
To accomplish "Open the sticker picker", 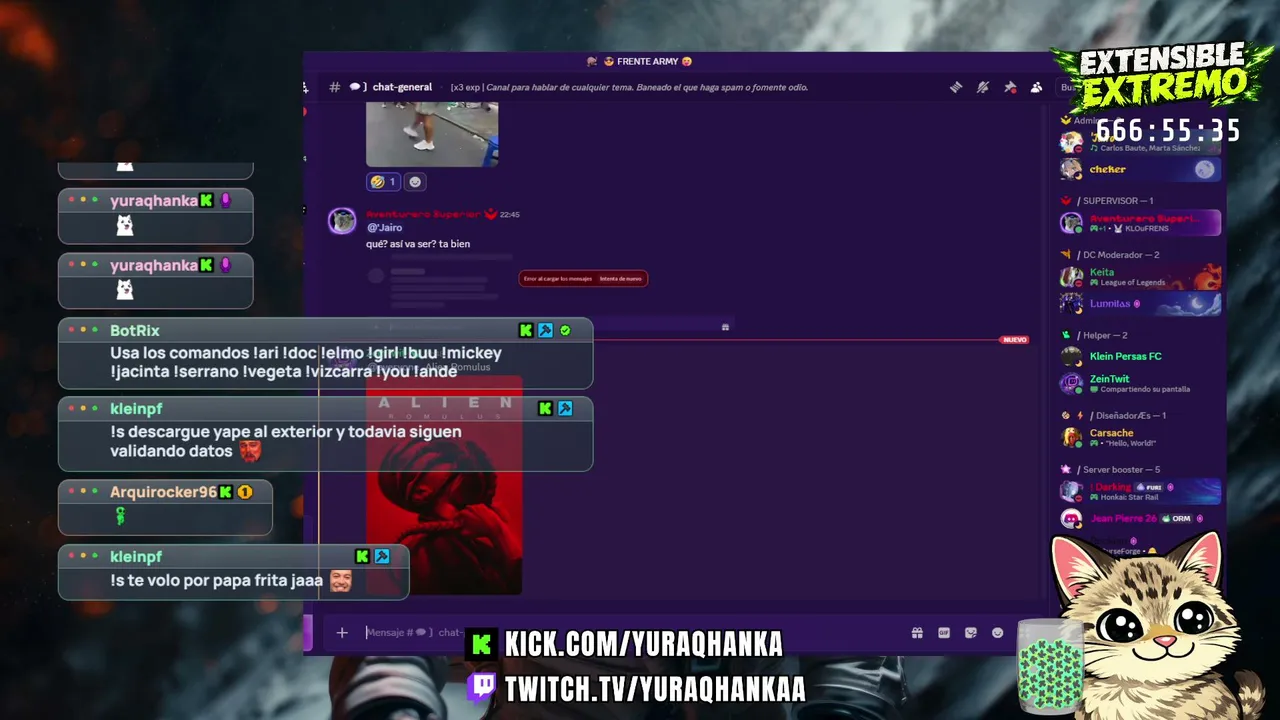I will [970, 633].
